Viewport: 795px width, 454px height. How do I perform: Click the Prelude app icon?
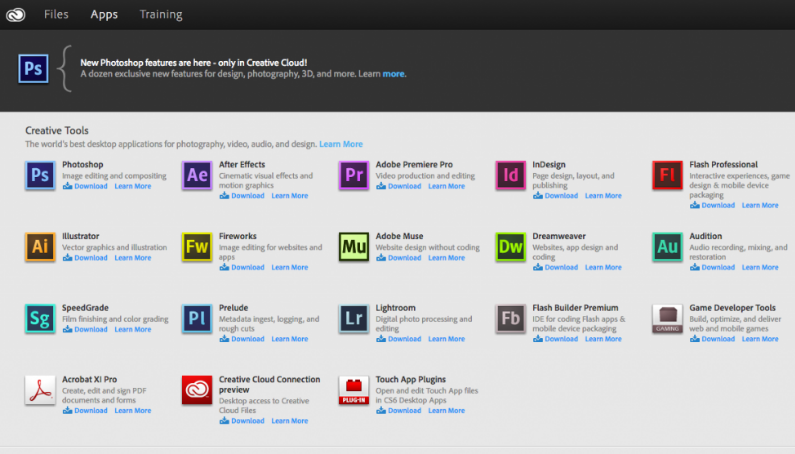197,319
